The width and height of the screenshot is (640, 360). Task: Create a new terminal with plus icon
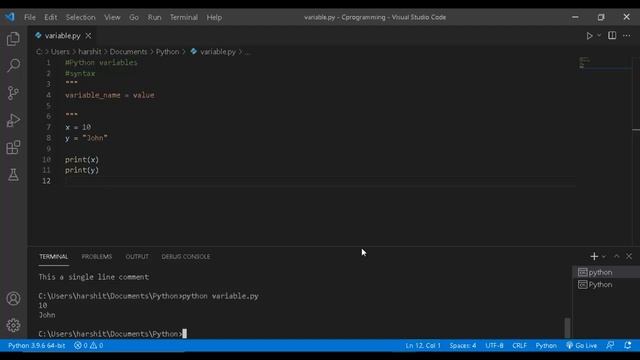coord(594,256)
